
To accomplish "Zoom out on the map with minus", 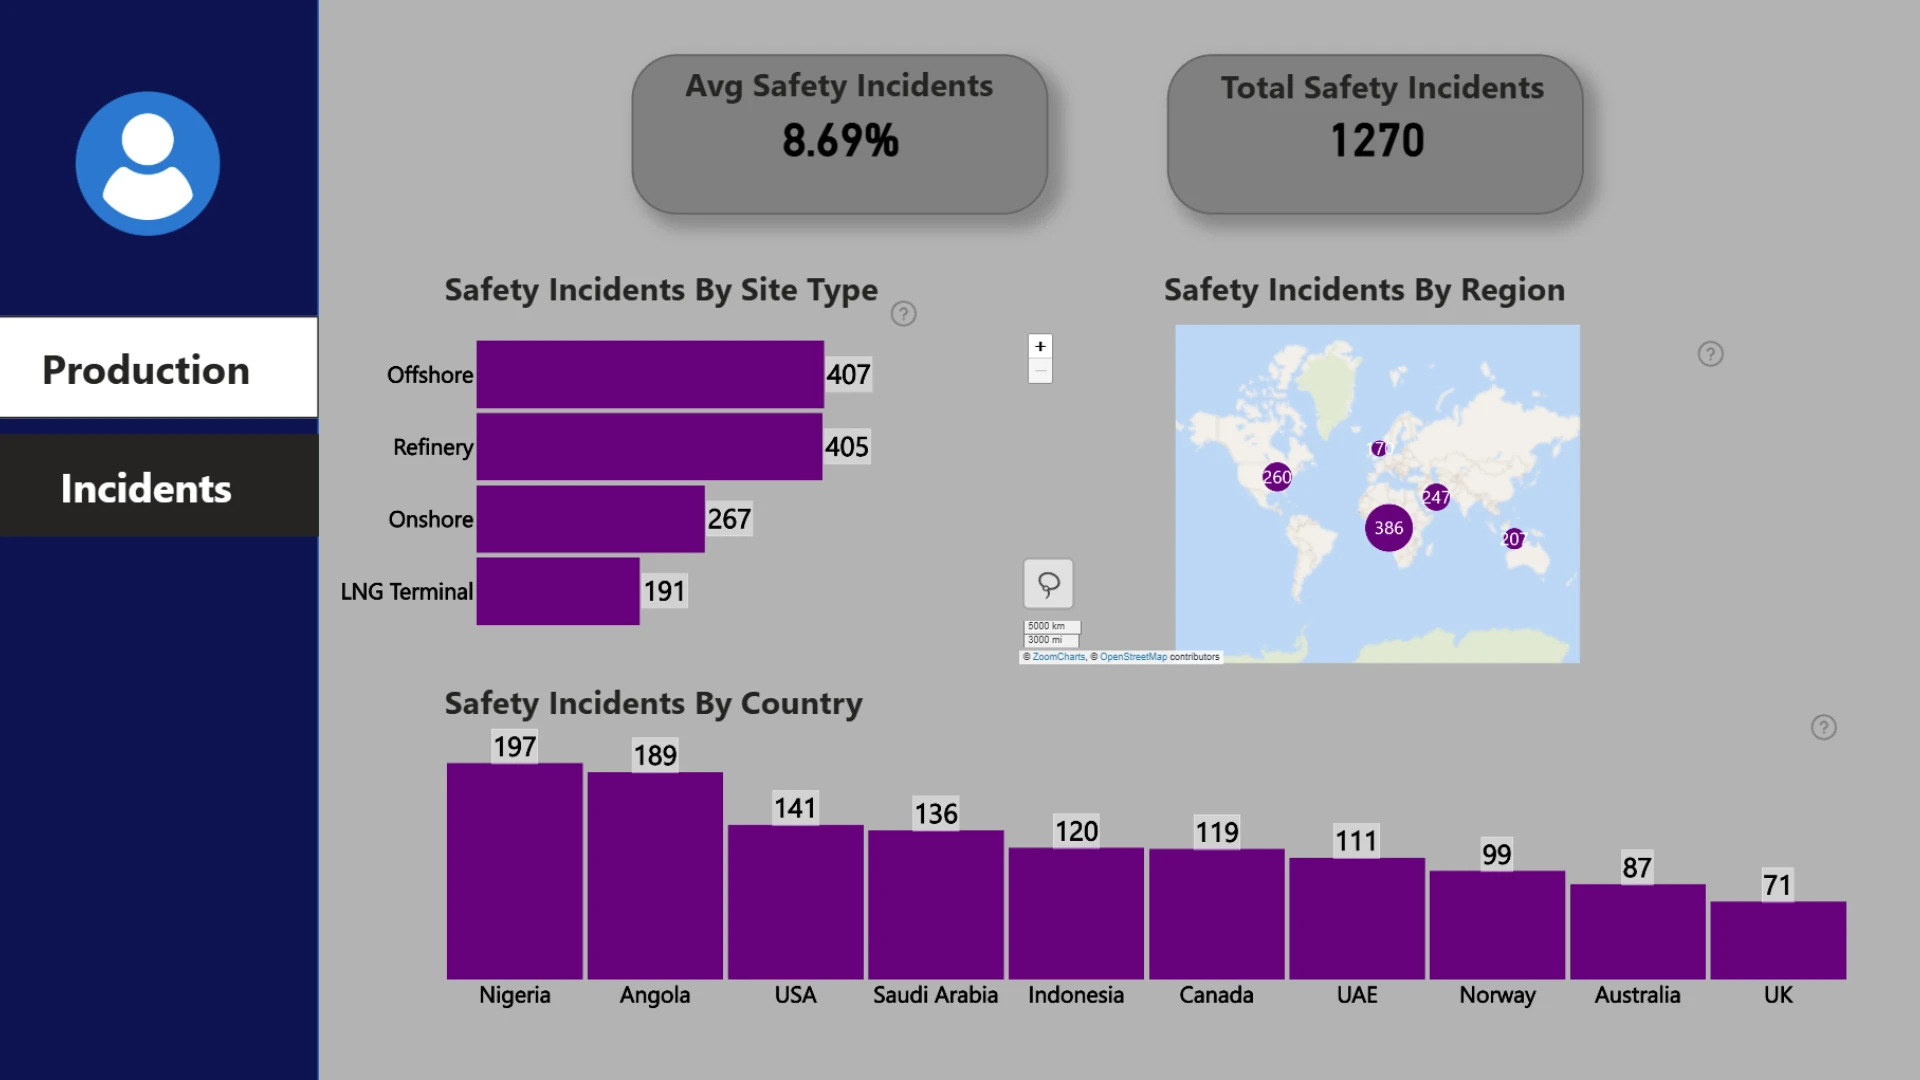I will click(x=1040, y=371).
